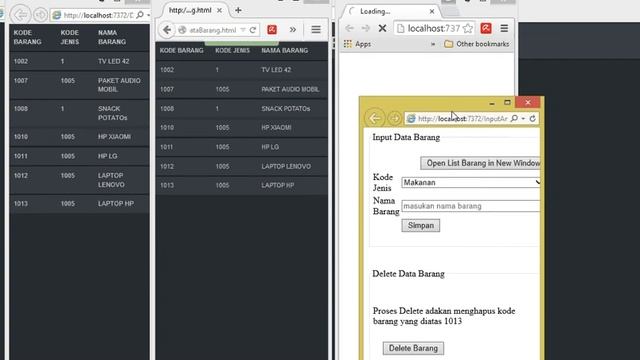Click Chrome address bar localhost URL
The image size is (640, 360).
coord(433,29)
